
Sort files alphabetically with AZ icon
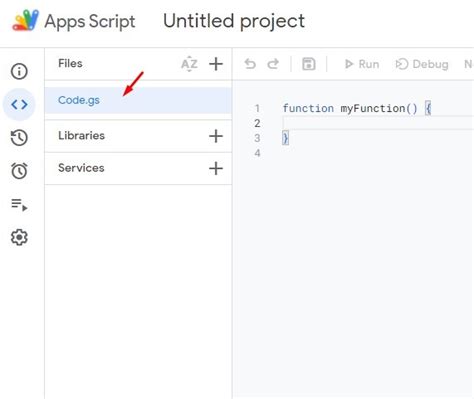[x=189, y=64]
